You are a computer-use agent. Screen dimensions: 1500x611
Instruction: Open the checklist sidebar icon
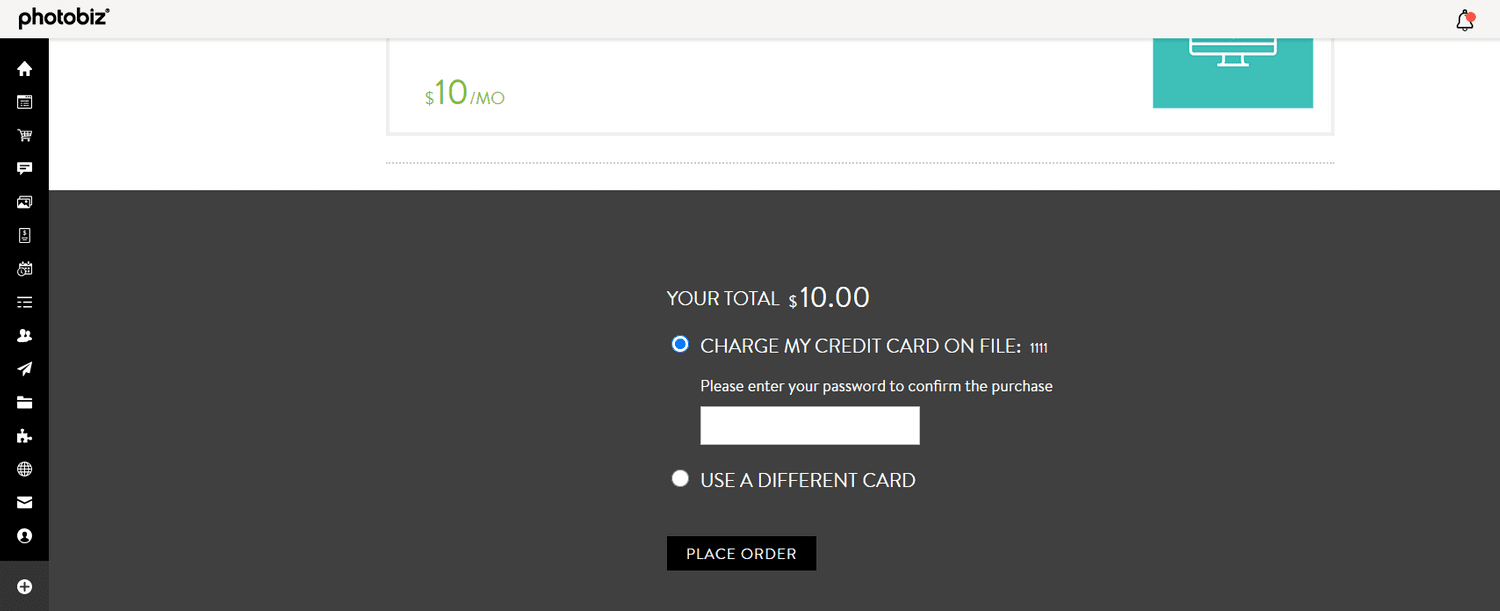coord(25,302)
